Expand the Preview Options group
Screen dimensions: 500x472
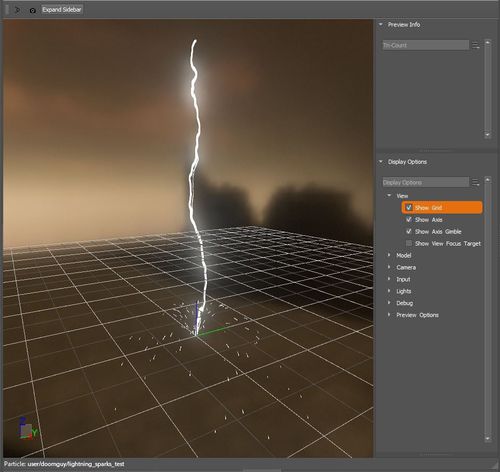coord(389,315)
